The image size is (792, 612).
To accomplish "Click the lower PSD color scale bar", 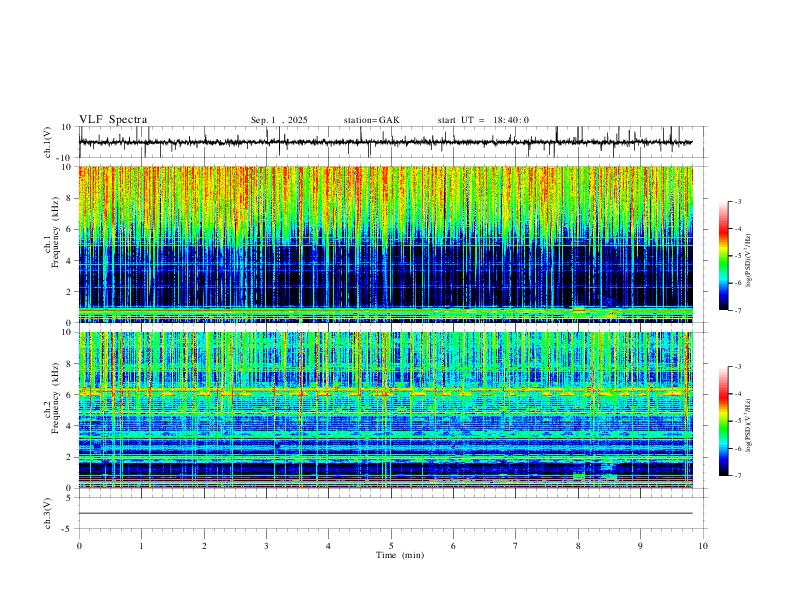I will 724,421.
